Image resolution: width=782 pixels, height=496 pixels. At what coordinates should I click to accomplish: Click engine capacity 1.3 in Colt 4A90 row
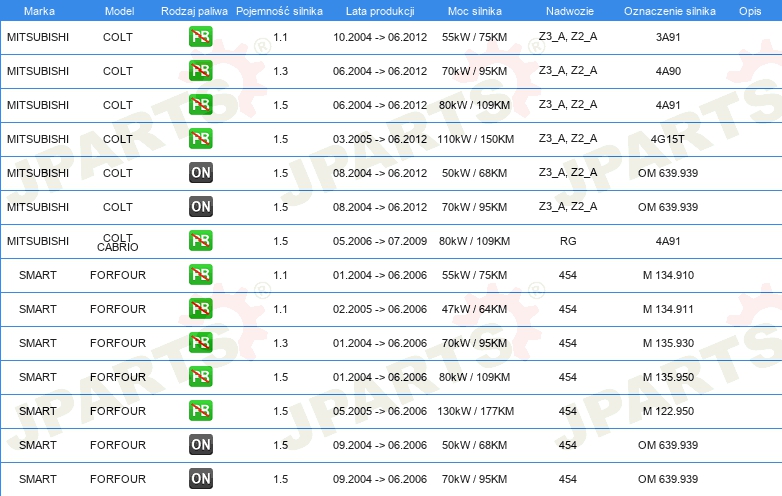click(280, 71)
